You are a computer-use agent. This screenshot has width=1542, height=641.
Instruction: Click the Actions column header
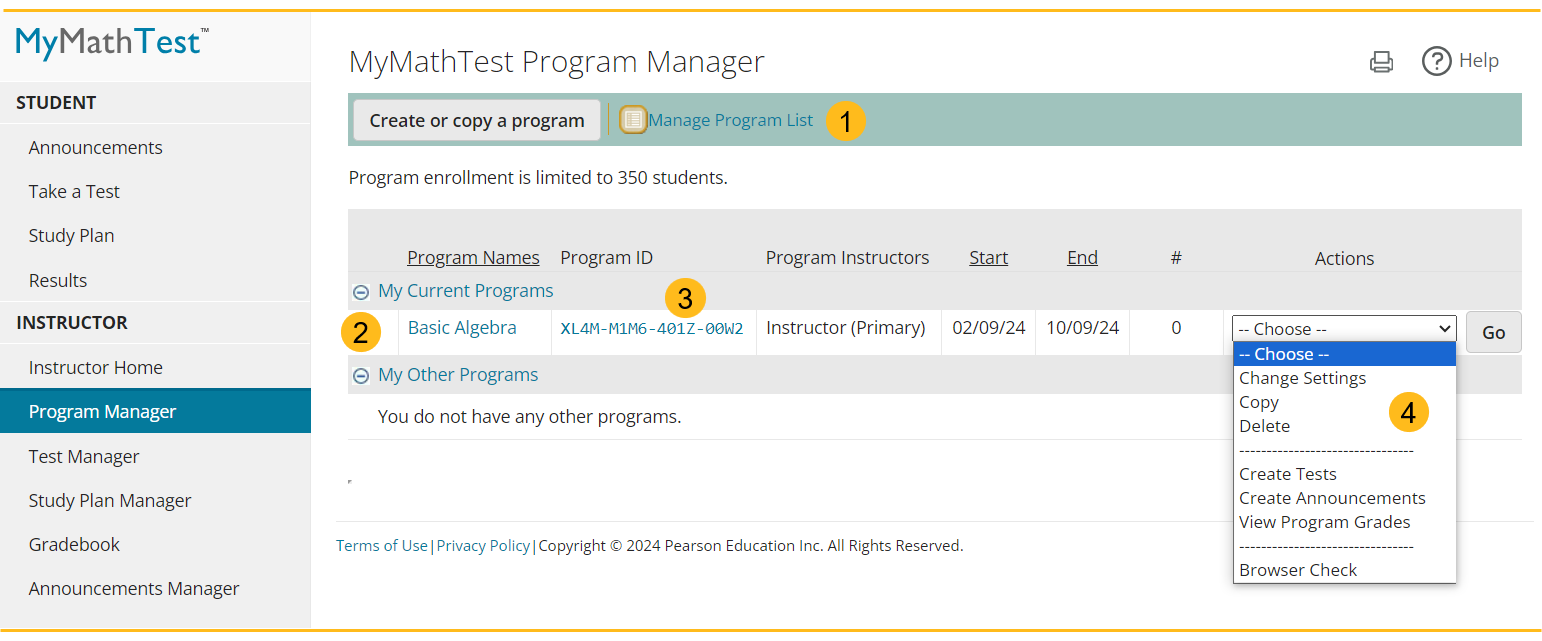point(1344,259)
